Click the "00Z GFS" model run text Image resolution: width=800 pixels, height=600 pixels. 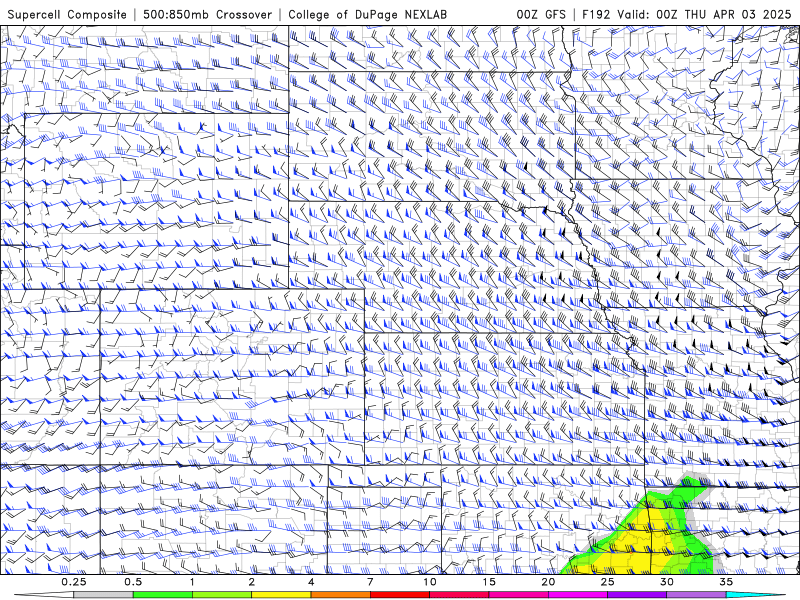pos(541,14)
